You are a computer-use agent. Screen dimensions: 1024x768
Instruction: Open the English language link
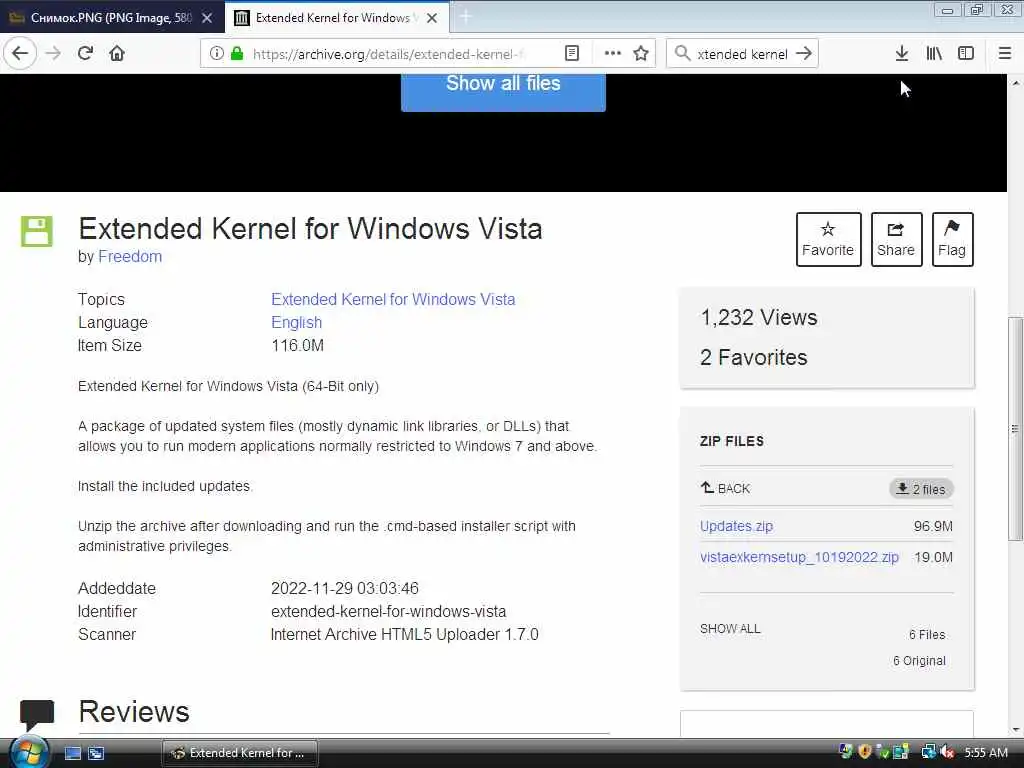[296, 323]
